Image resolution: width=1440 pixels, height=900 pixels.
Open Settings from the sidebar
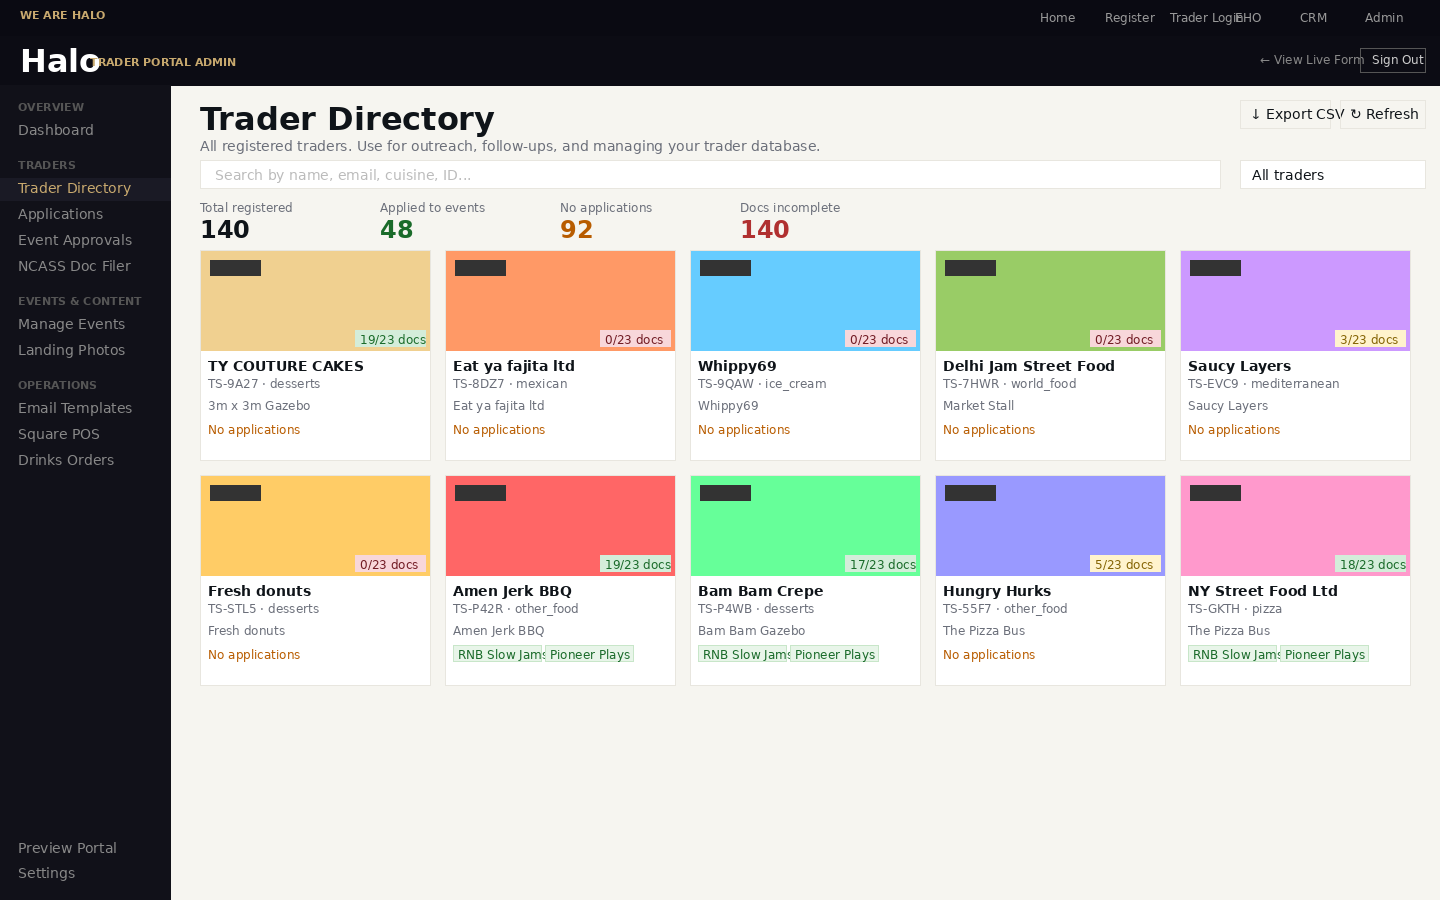click(46, 873)
